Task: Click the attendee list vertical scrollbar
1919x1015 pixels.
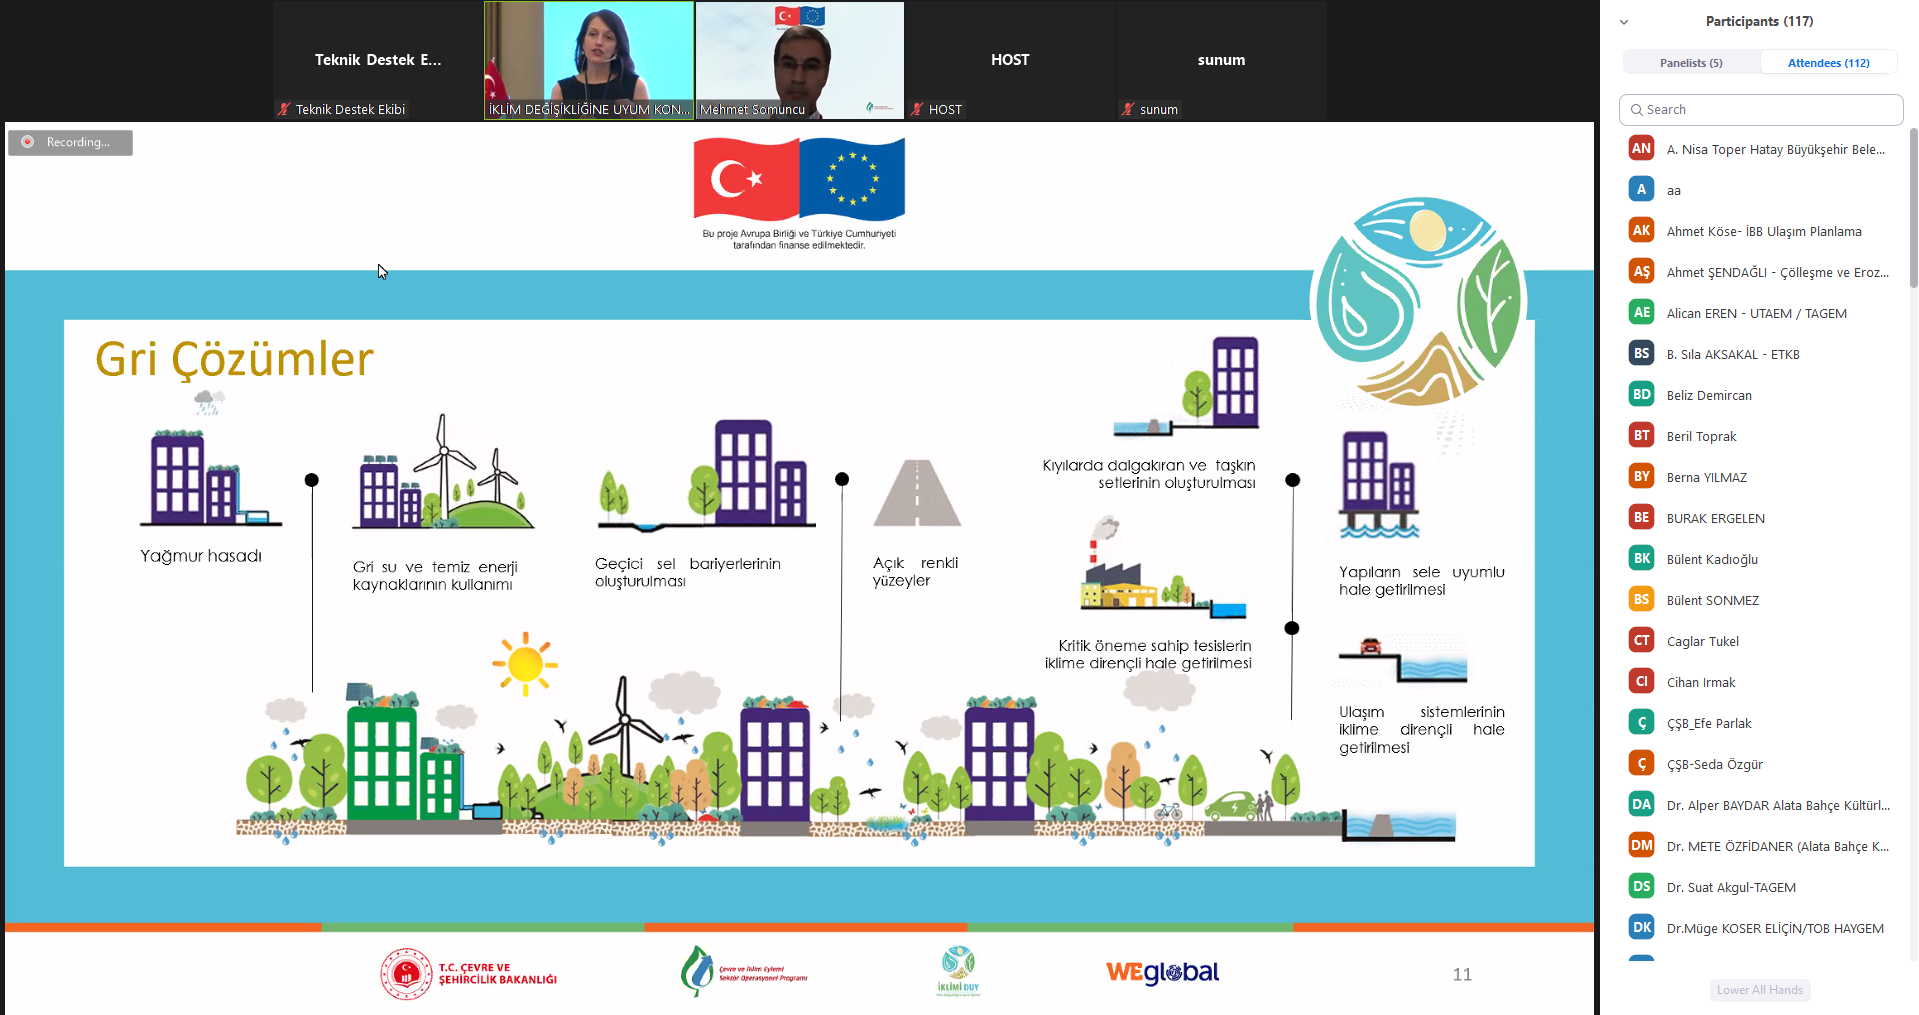Action: [1913, 207]
